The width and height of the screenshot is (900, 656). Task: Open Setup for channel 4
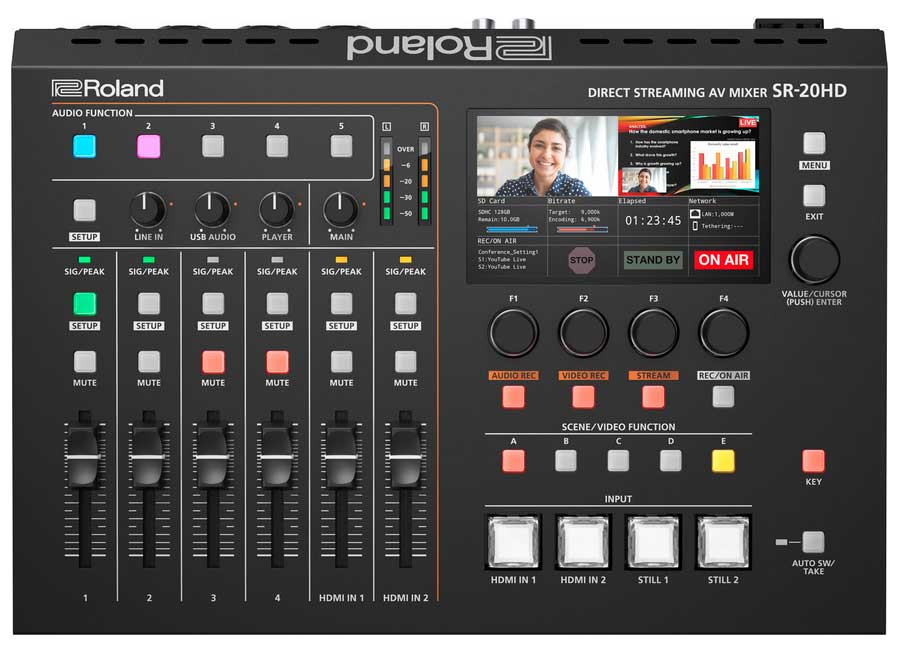277,304
